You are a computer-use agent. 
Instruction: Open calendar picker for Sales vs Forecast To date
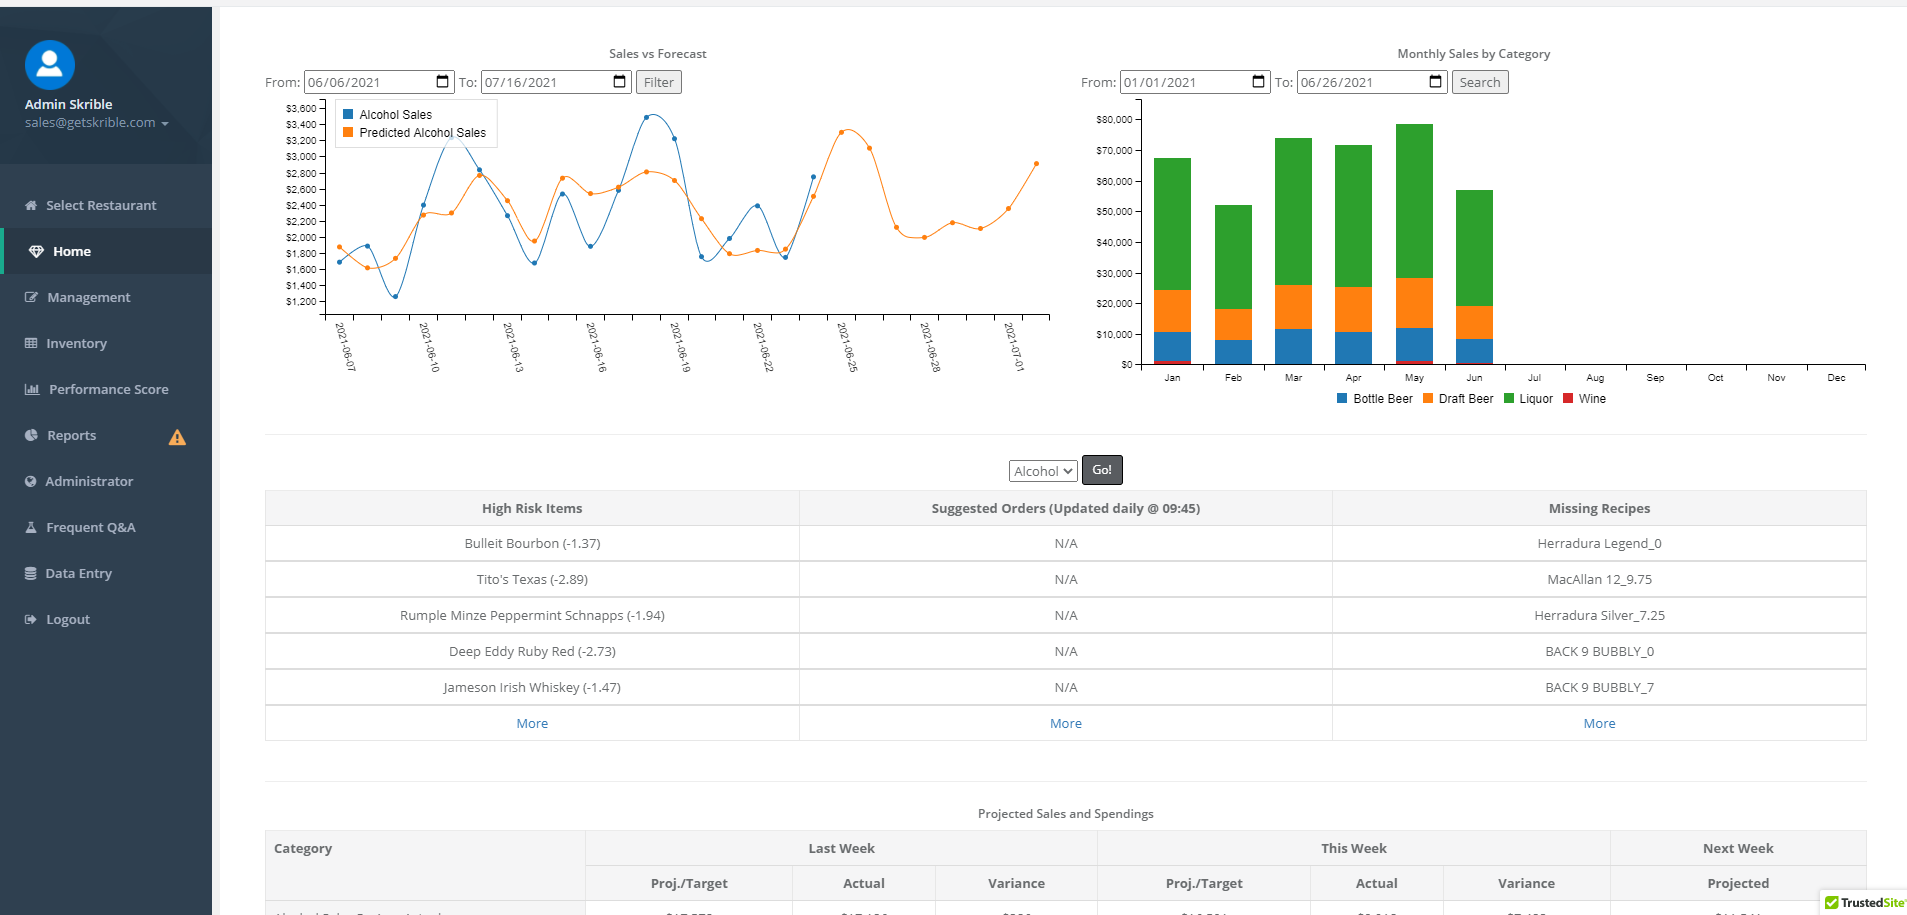pos(620,81)
